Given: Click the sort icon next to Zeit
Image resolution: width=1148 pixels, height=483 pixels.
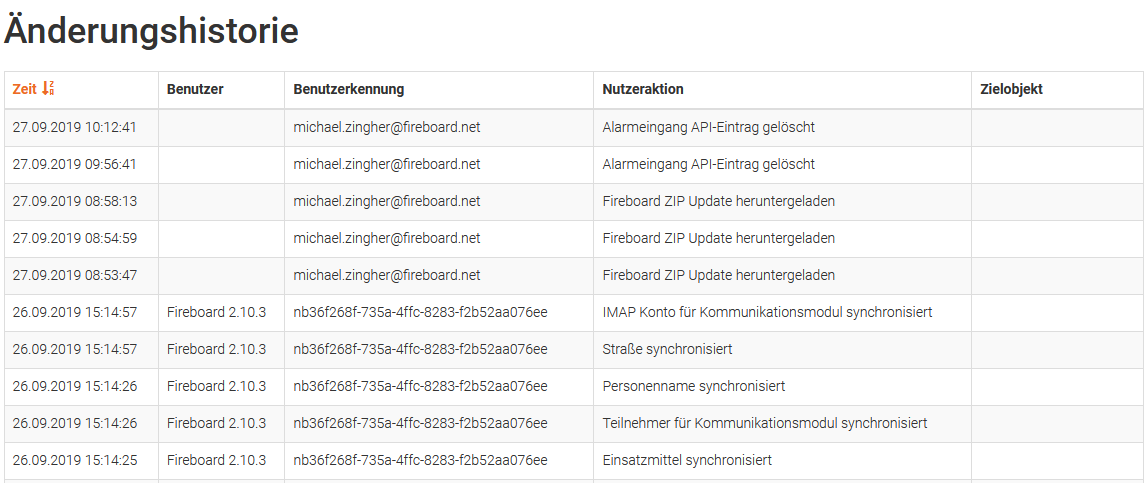Looking at the screenshot, I should (x=48, y=89).
